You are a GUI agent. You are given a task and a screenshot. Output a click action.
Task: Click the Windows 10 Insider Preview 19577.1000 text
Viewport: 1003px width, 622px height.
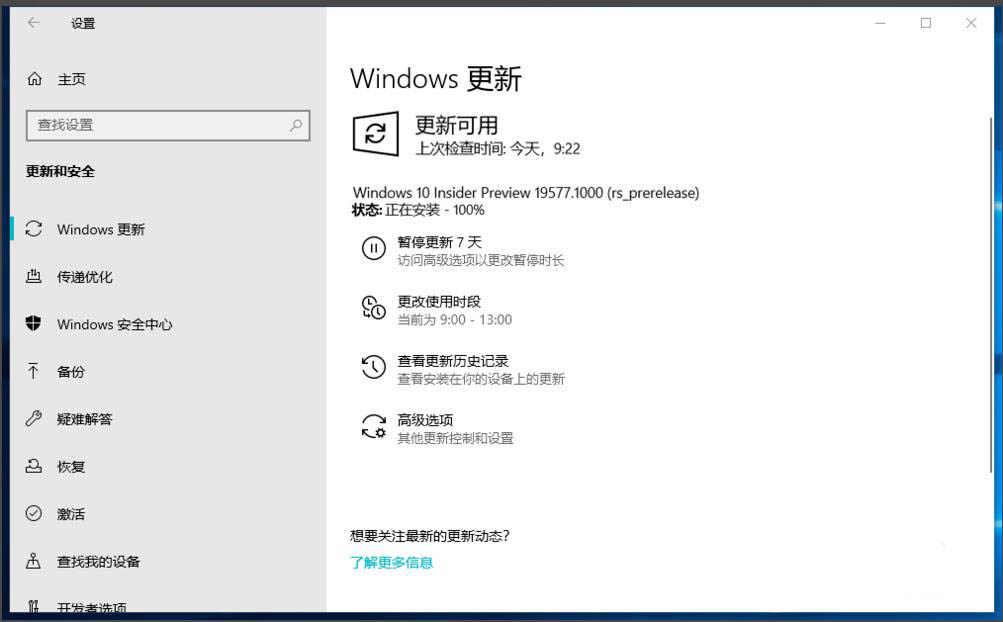click(526, 193)
